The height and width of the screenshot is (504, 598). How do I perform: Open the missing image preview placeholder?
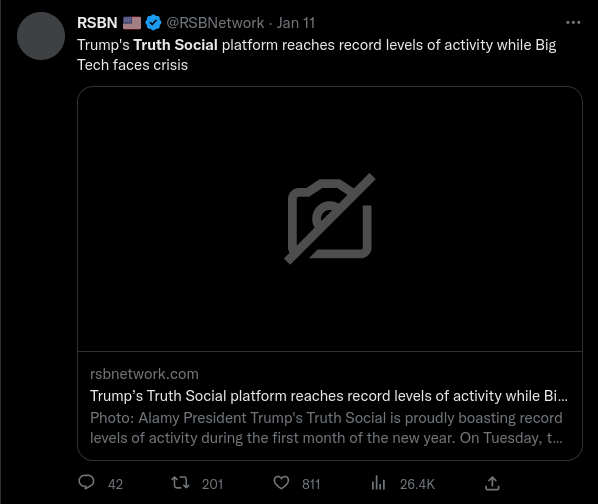(330, 219)
